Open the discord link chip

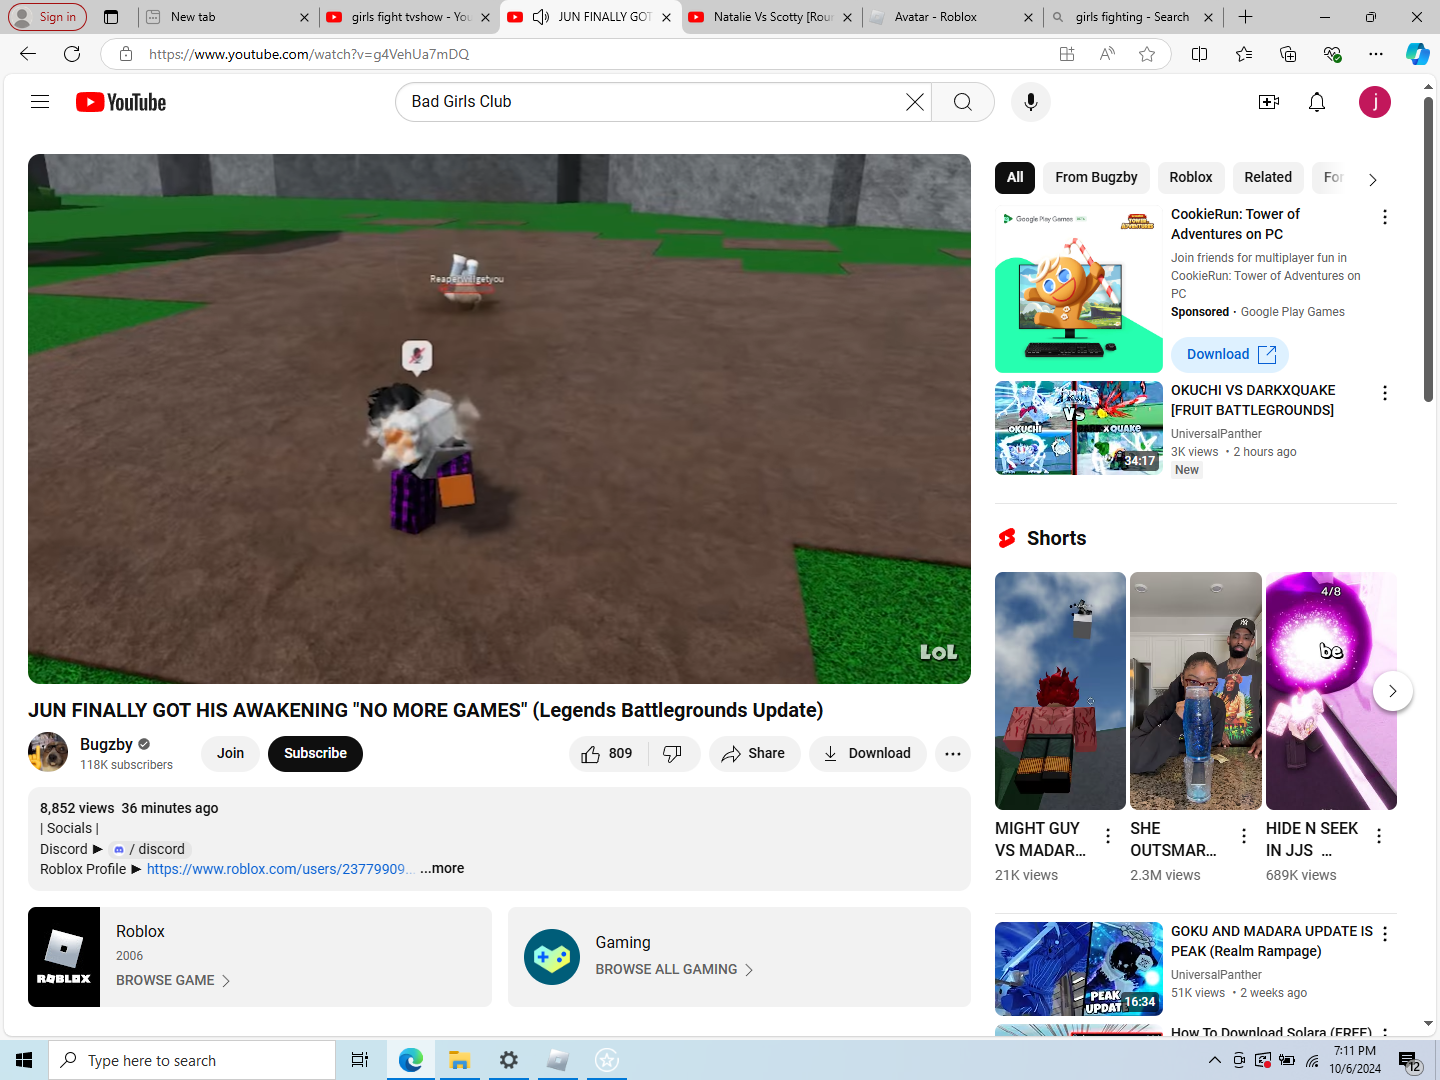pos(149,849)
